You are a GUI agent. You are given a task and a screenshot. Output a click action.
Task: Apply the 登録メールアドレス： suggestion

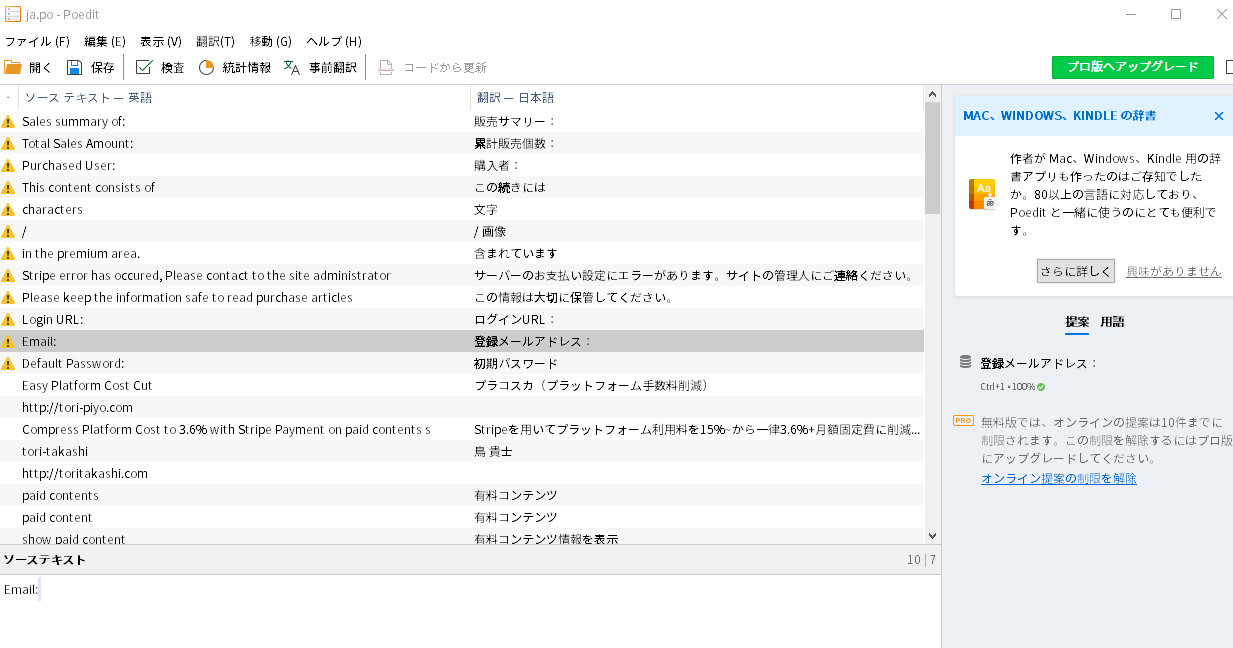[x=1039, y=363]
